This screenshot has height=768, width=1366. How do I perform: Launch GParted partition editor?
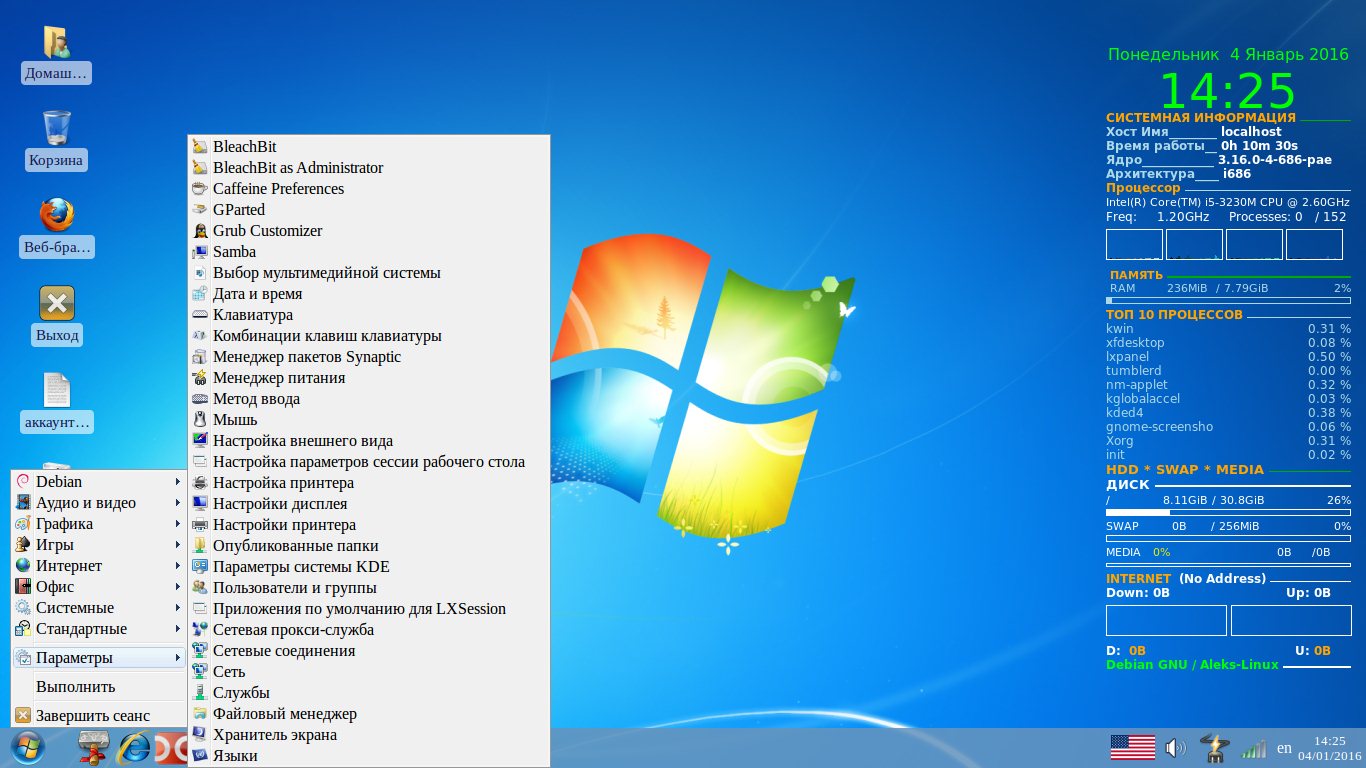tap(369, 209)
